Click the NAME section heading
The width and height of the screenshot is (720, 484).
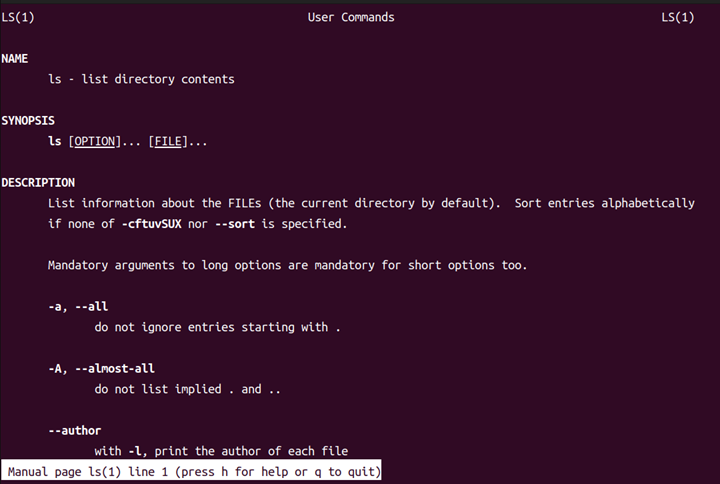coord(14,59)
